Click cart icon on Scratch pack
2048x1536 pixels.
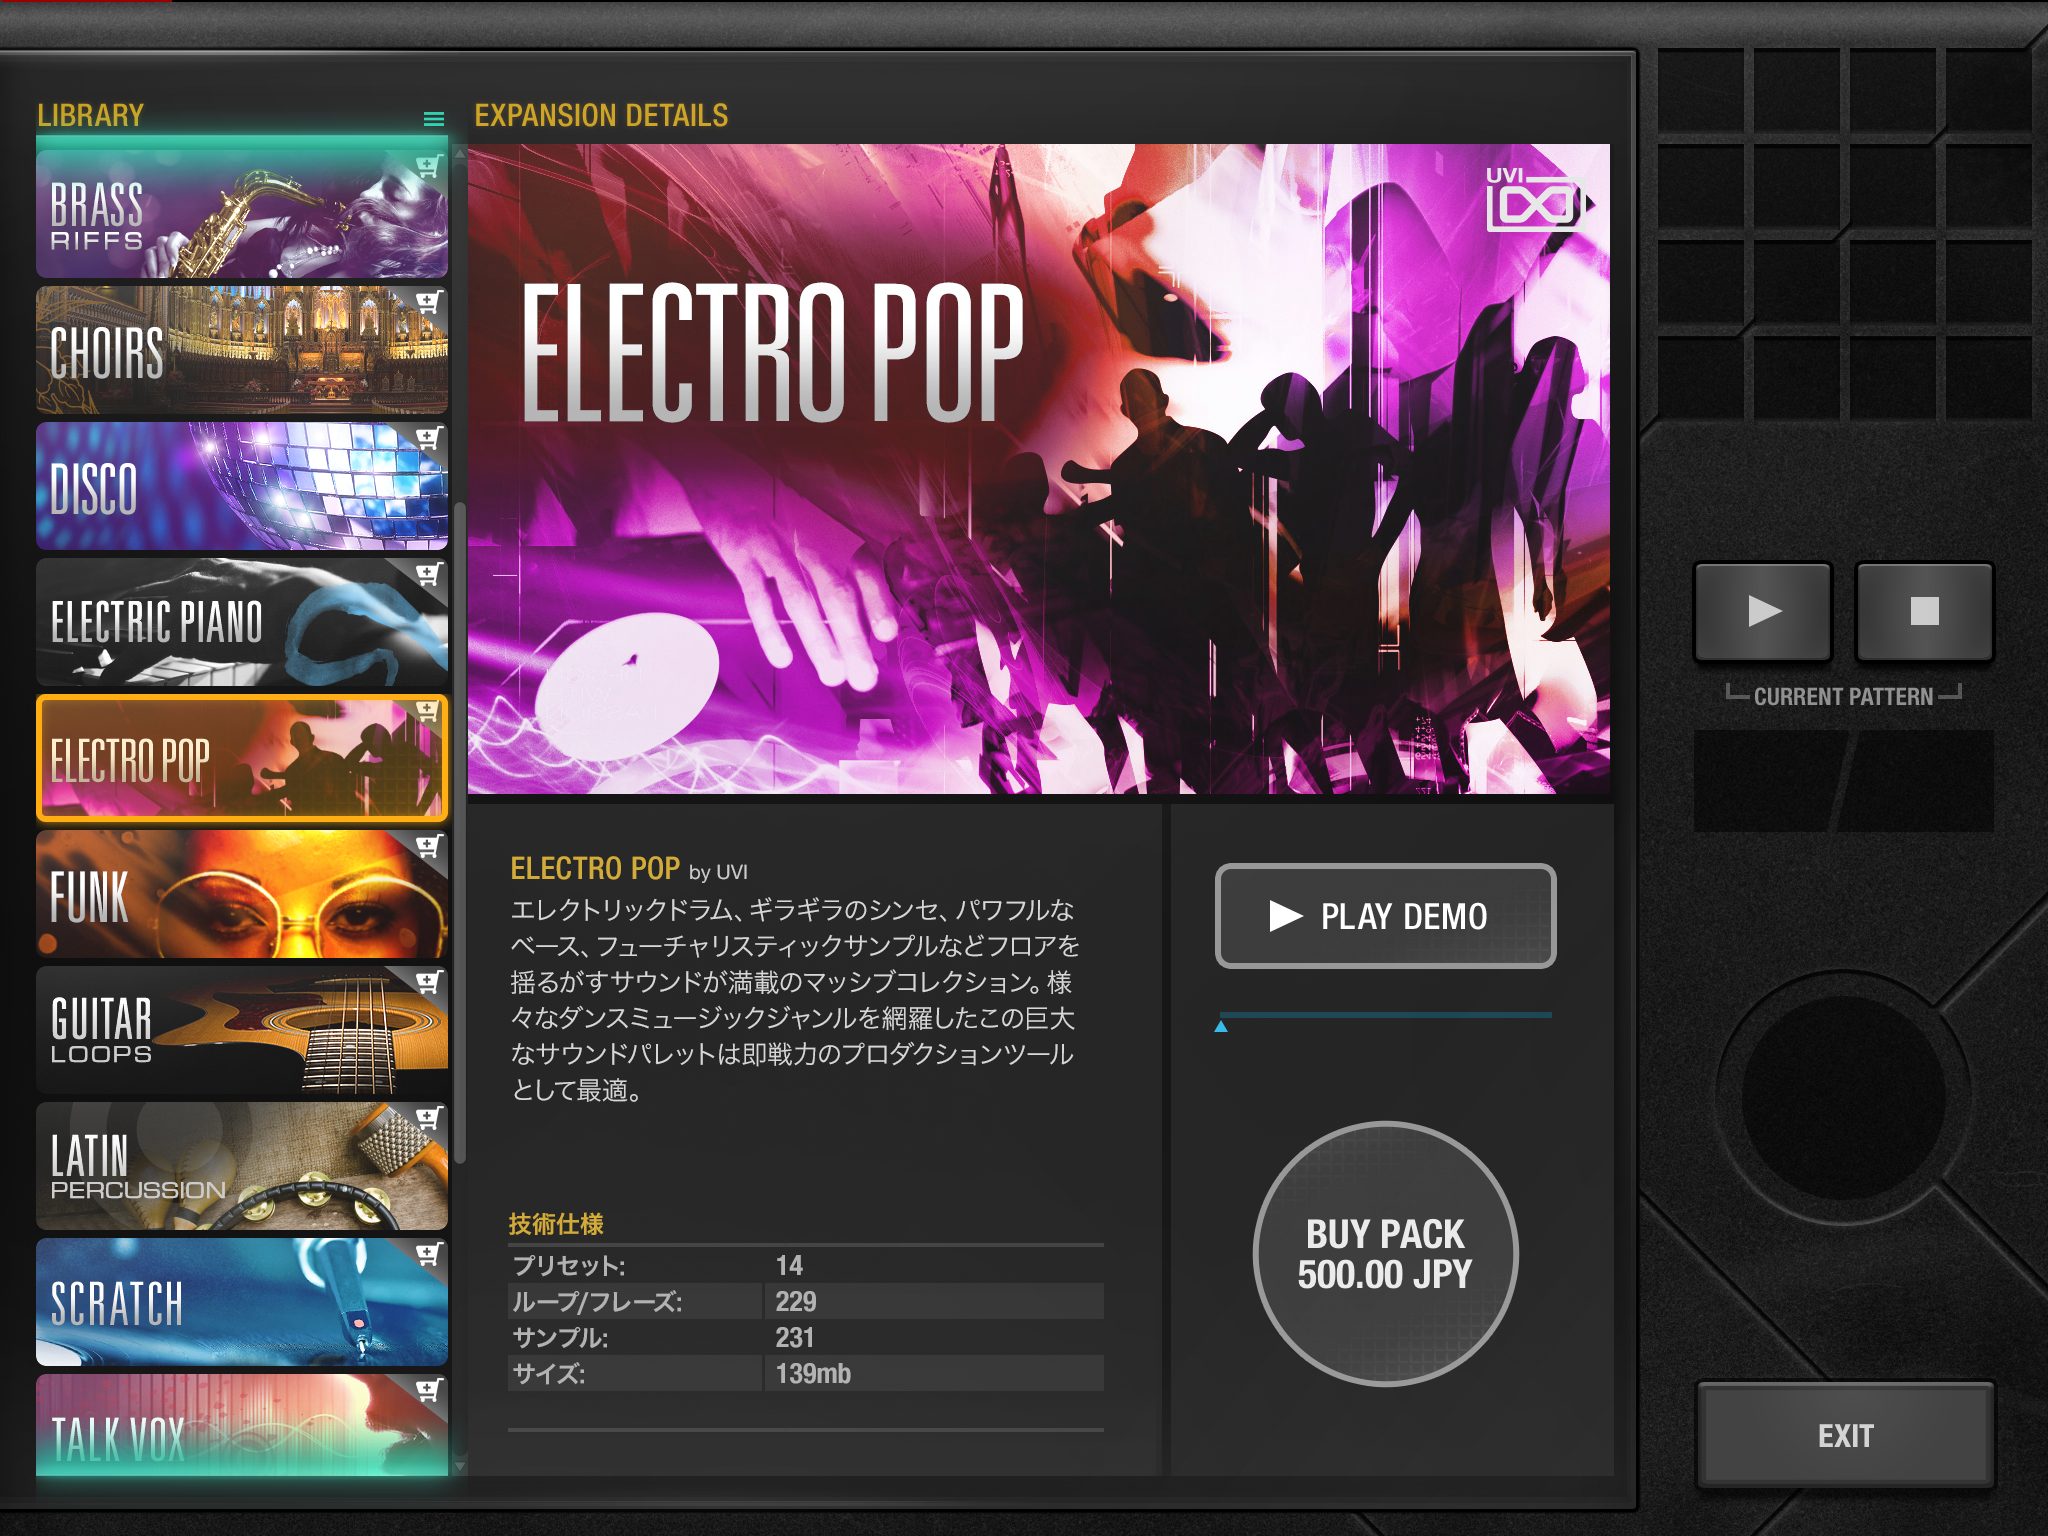[x=429, y=1254]
